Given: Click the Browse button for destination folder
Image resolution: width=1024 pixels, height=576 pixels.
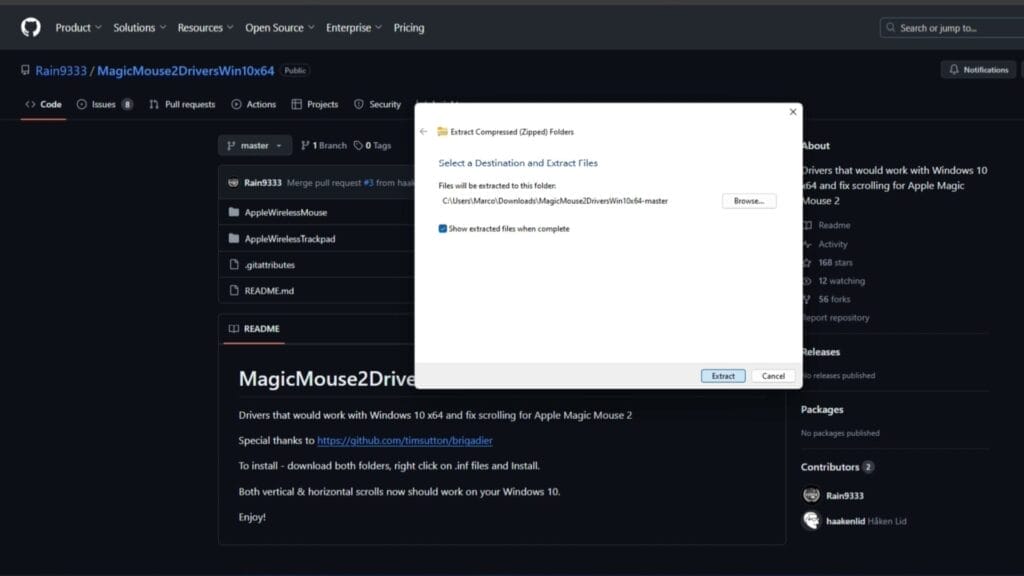Looking at the screenshot, I should [x=748, y=200].
